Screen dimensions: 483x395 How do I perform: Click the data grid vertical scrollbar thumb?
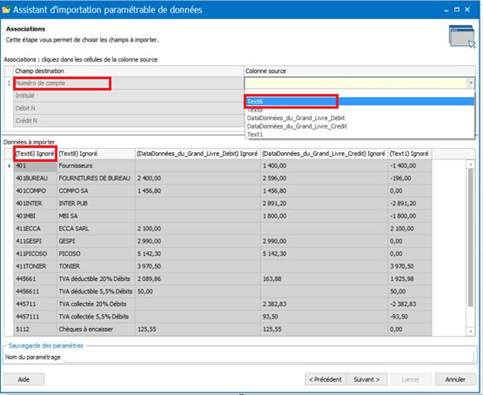(x=470, y=237)
